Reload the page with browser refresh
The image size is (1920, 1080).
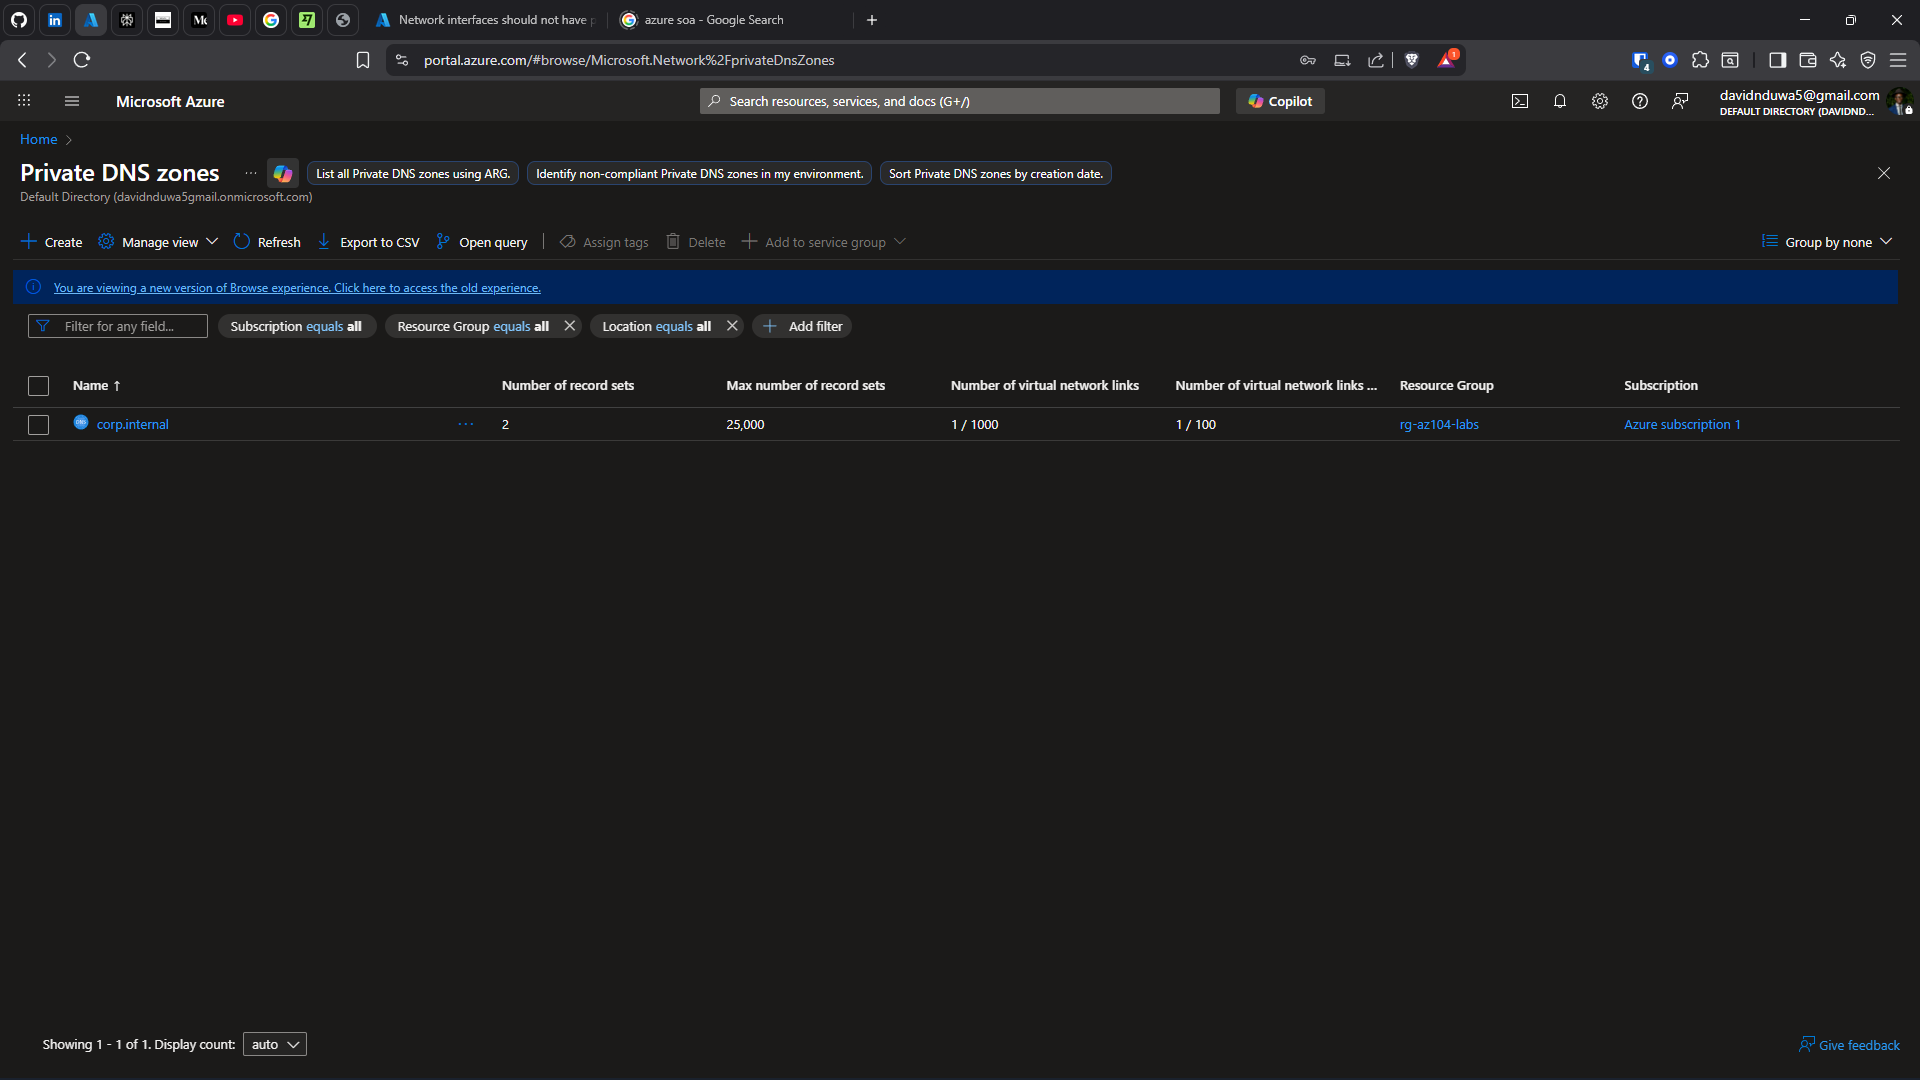click(x=82, y=60)
